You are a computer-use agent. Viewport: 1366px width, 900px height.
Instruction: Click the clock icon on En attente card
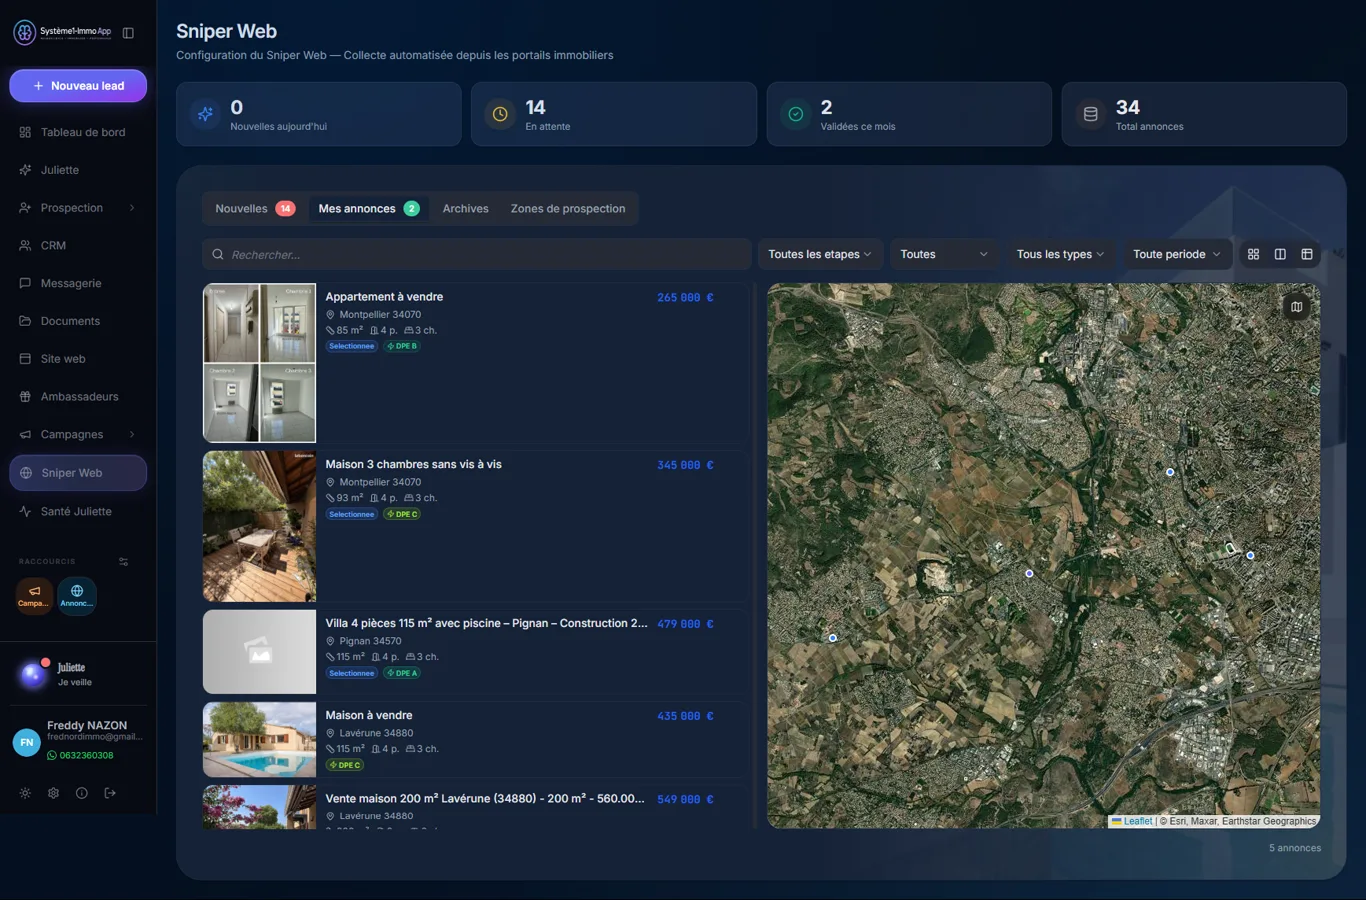coord(500,114)
